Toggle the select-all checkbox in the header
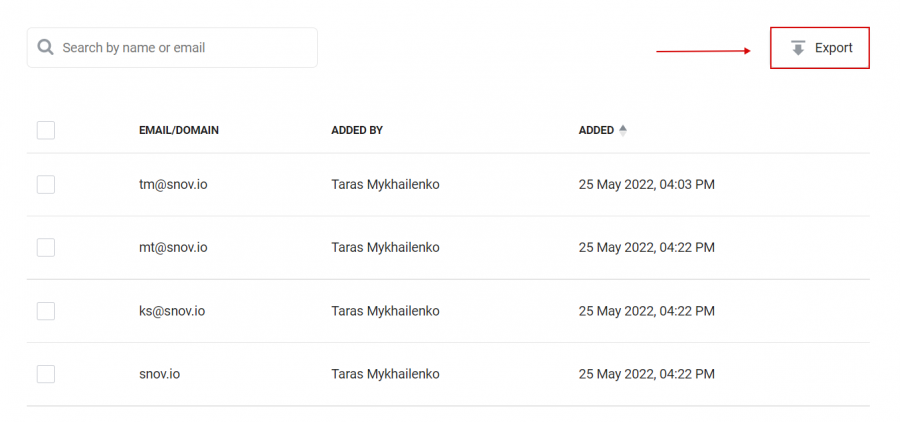Image resolution: width=900 pixels, height=422 pixels. coord(46,130)
